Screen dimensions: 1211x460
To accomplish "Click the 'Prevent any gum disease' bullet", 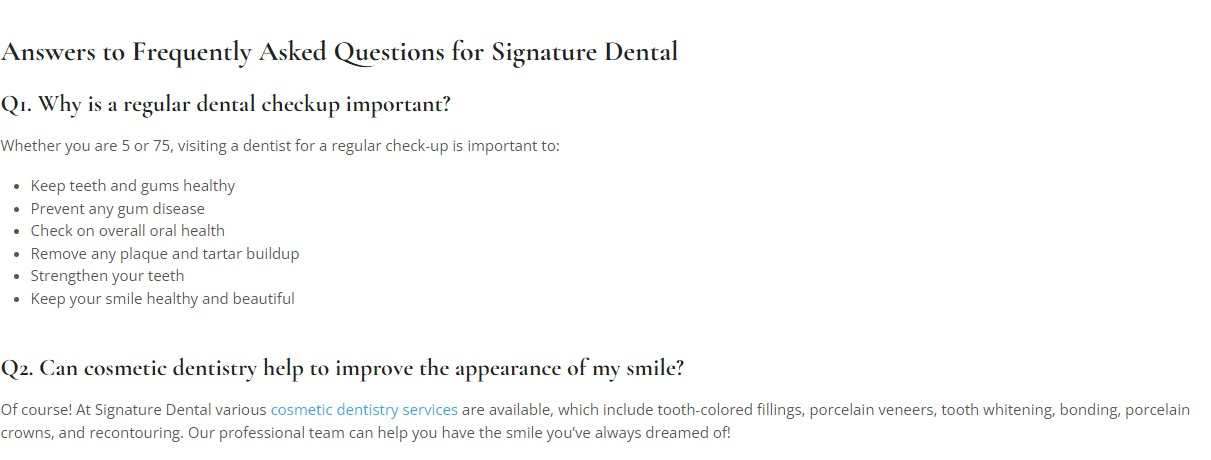I will 118,209.
